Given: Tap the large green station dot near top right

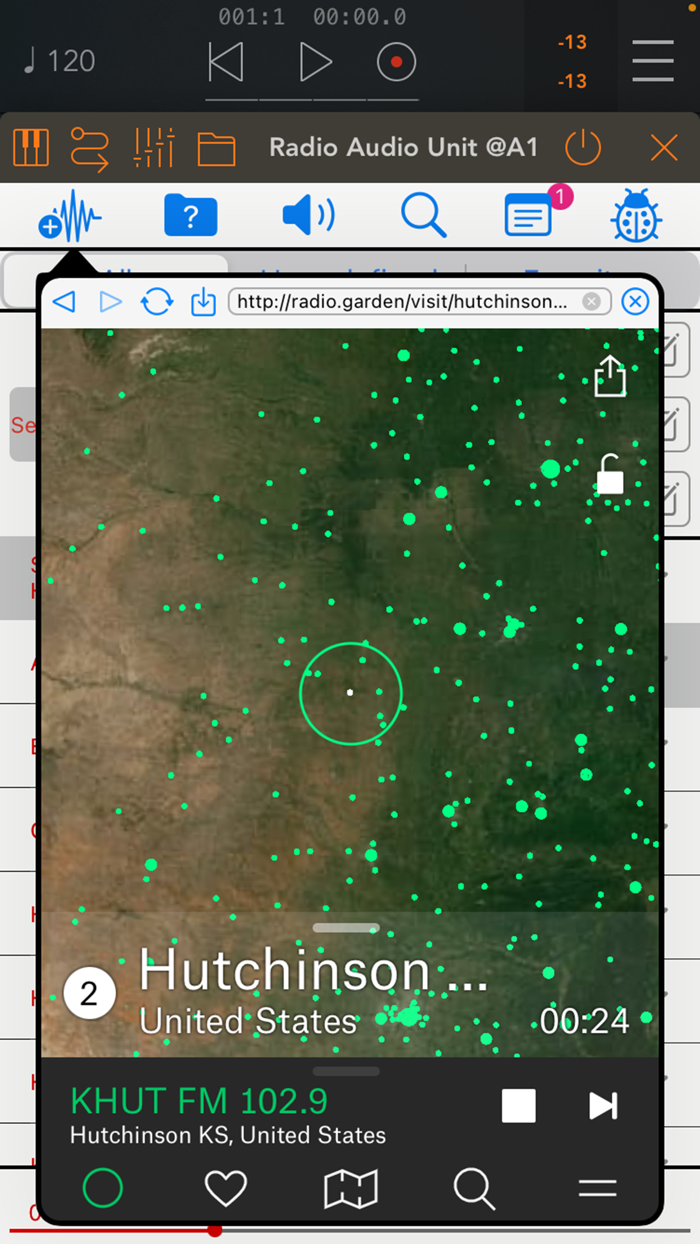Looking at the screenshot, I should pyautogui.click(x=550, y=468).
